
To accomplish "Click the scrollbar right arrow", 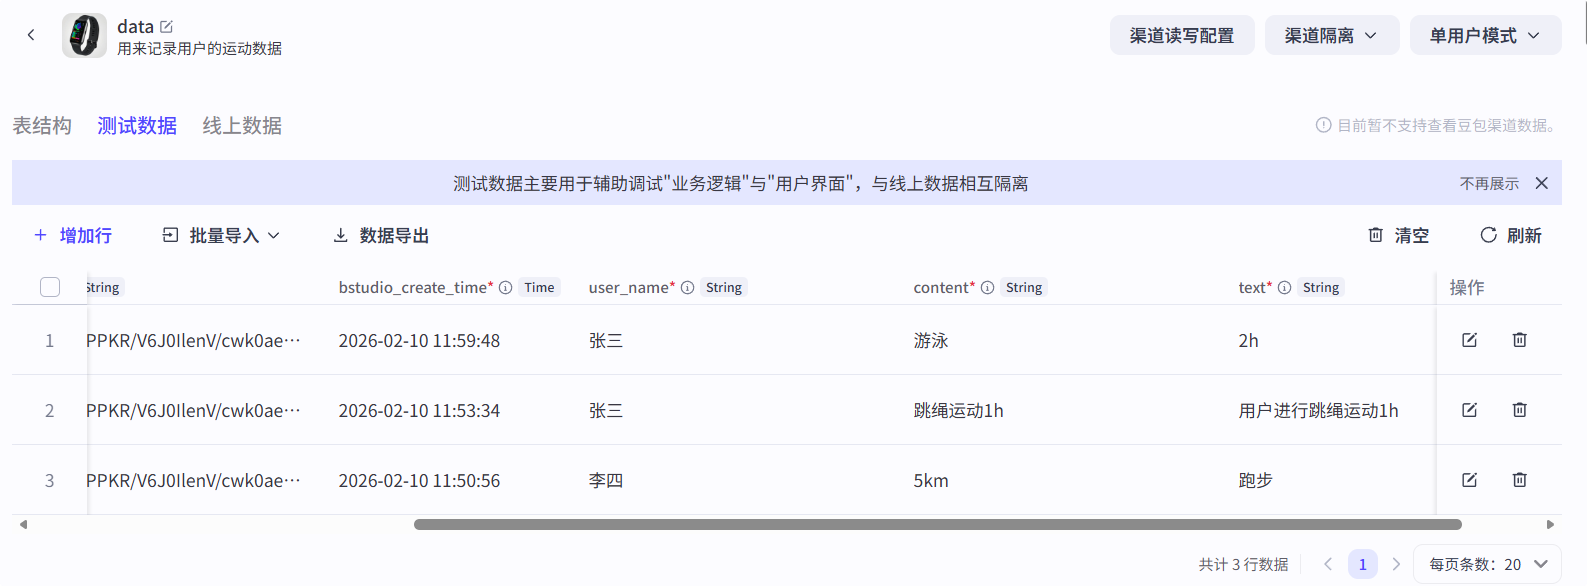I will [x=1550, y=524].
